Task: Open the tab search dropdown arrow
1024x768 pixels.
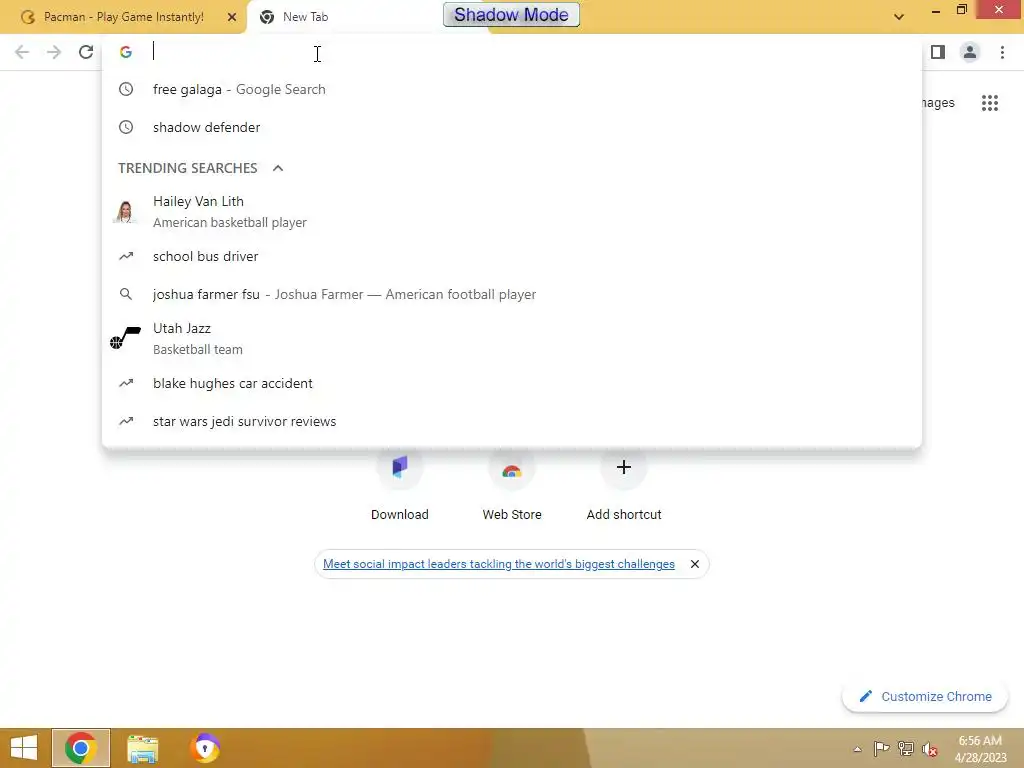Action: click(x=899, y=17)
